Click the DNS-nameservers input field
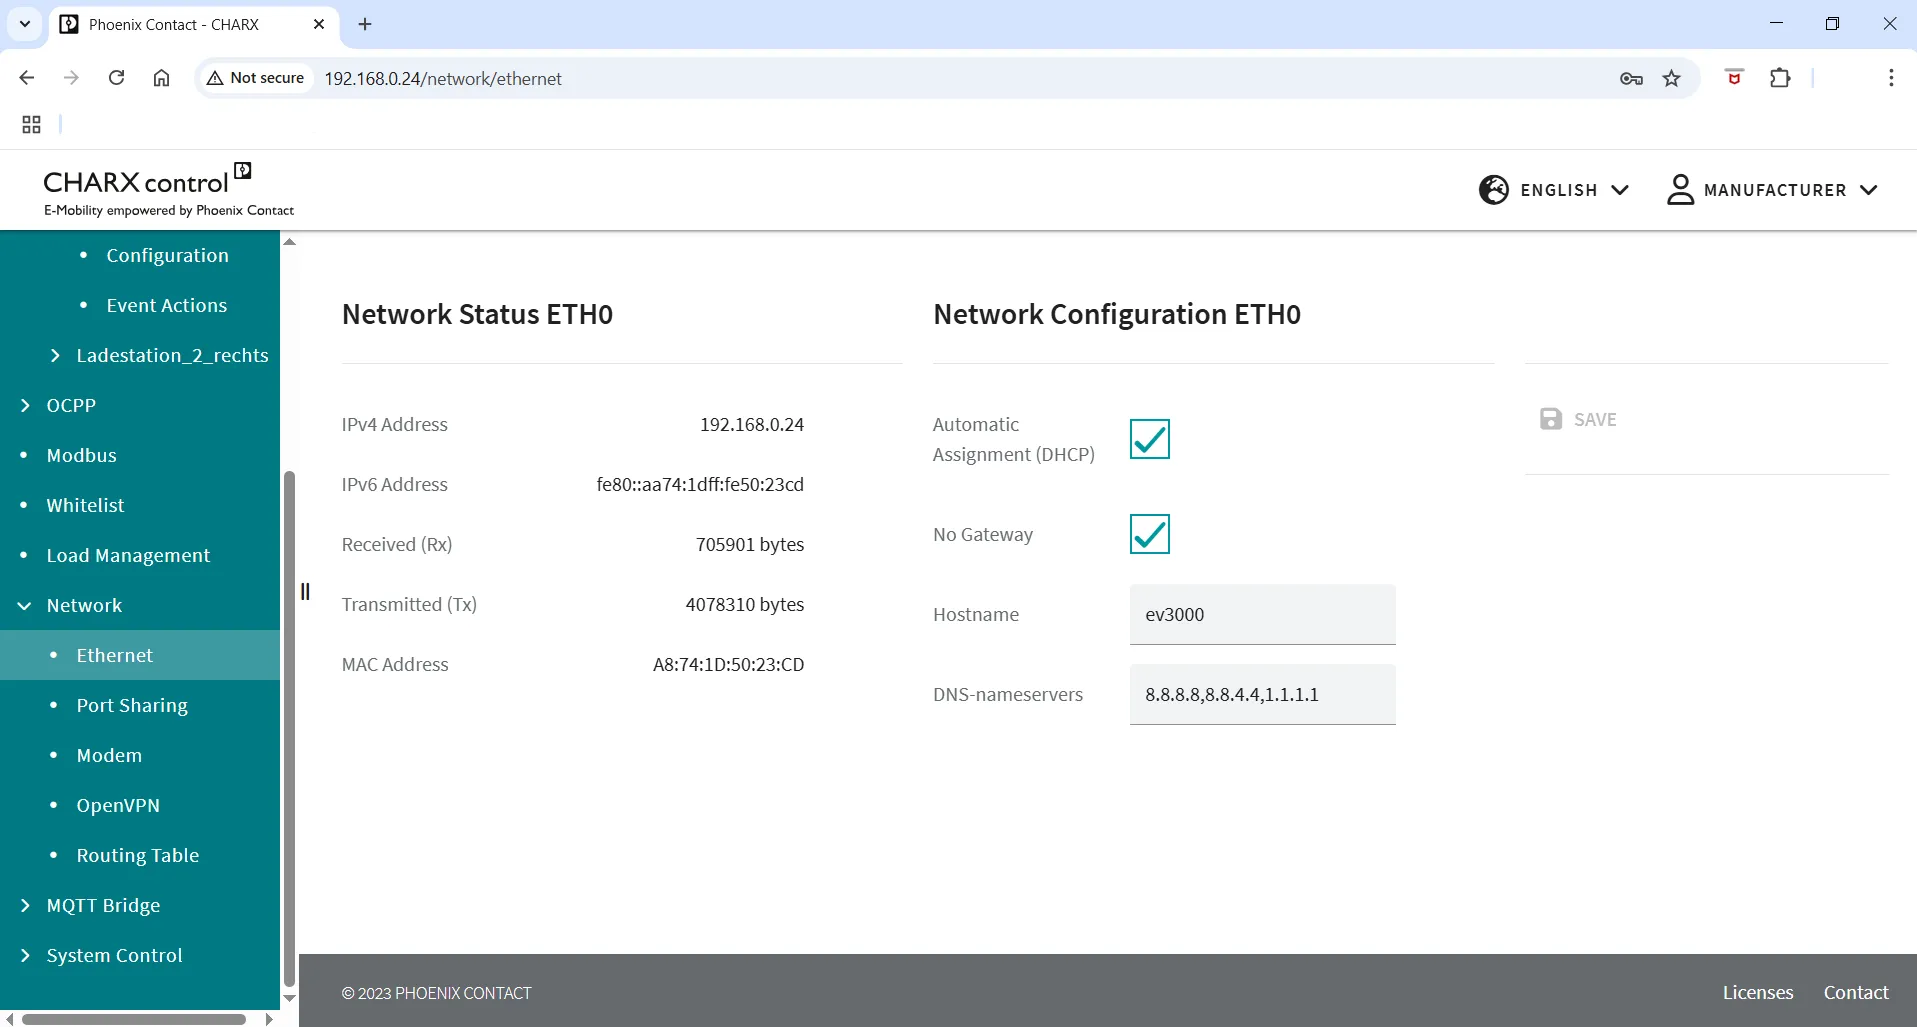 point(1262,694)
